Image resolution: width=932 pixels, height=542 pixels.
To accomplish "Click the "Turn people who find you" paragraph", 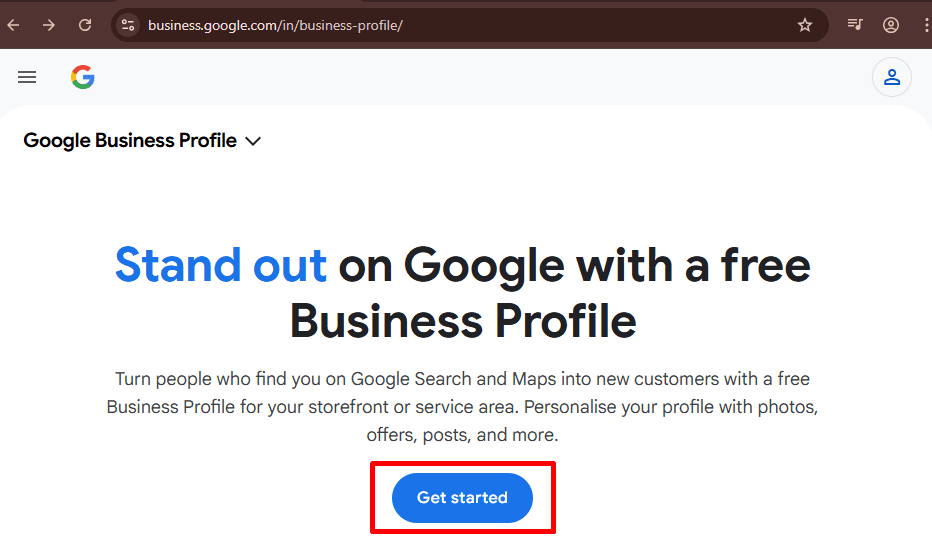I will click(462, 379).
